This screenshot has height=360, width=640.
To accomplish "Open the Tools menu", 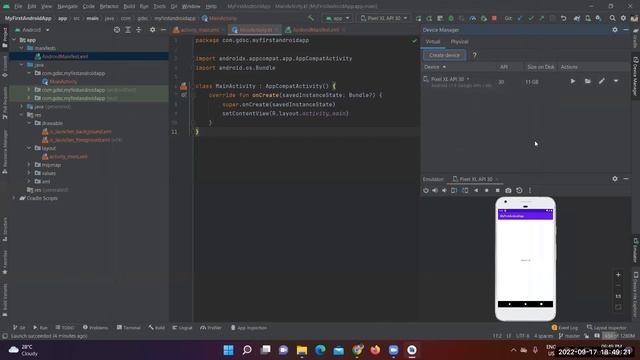I will (160, 7).
